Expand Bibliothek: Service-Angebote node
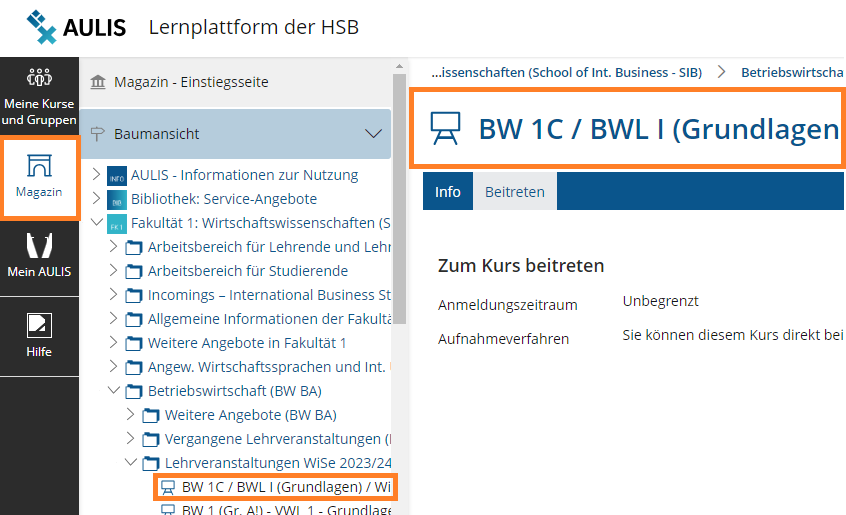846x515 pixels. (x=96, y=198)
